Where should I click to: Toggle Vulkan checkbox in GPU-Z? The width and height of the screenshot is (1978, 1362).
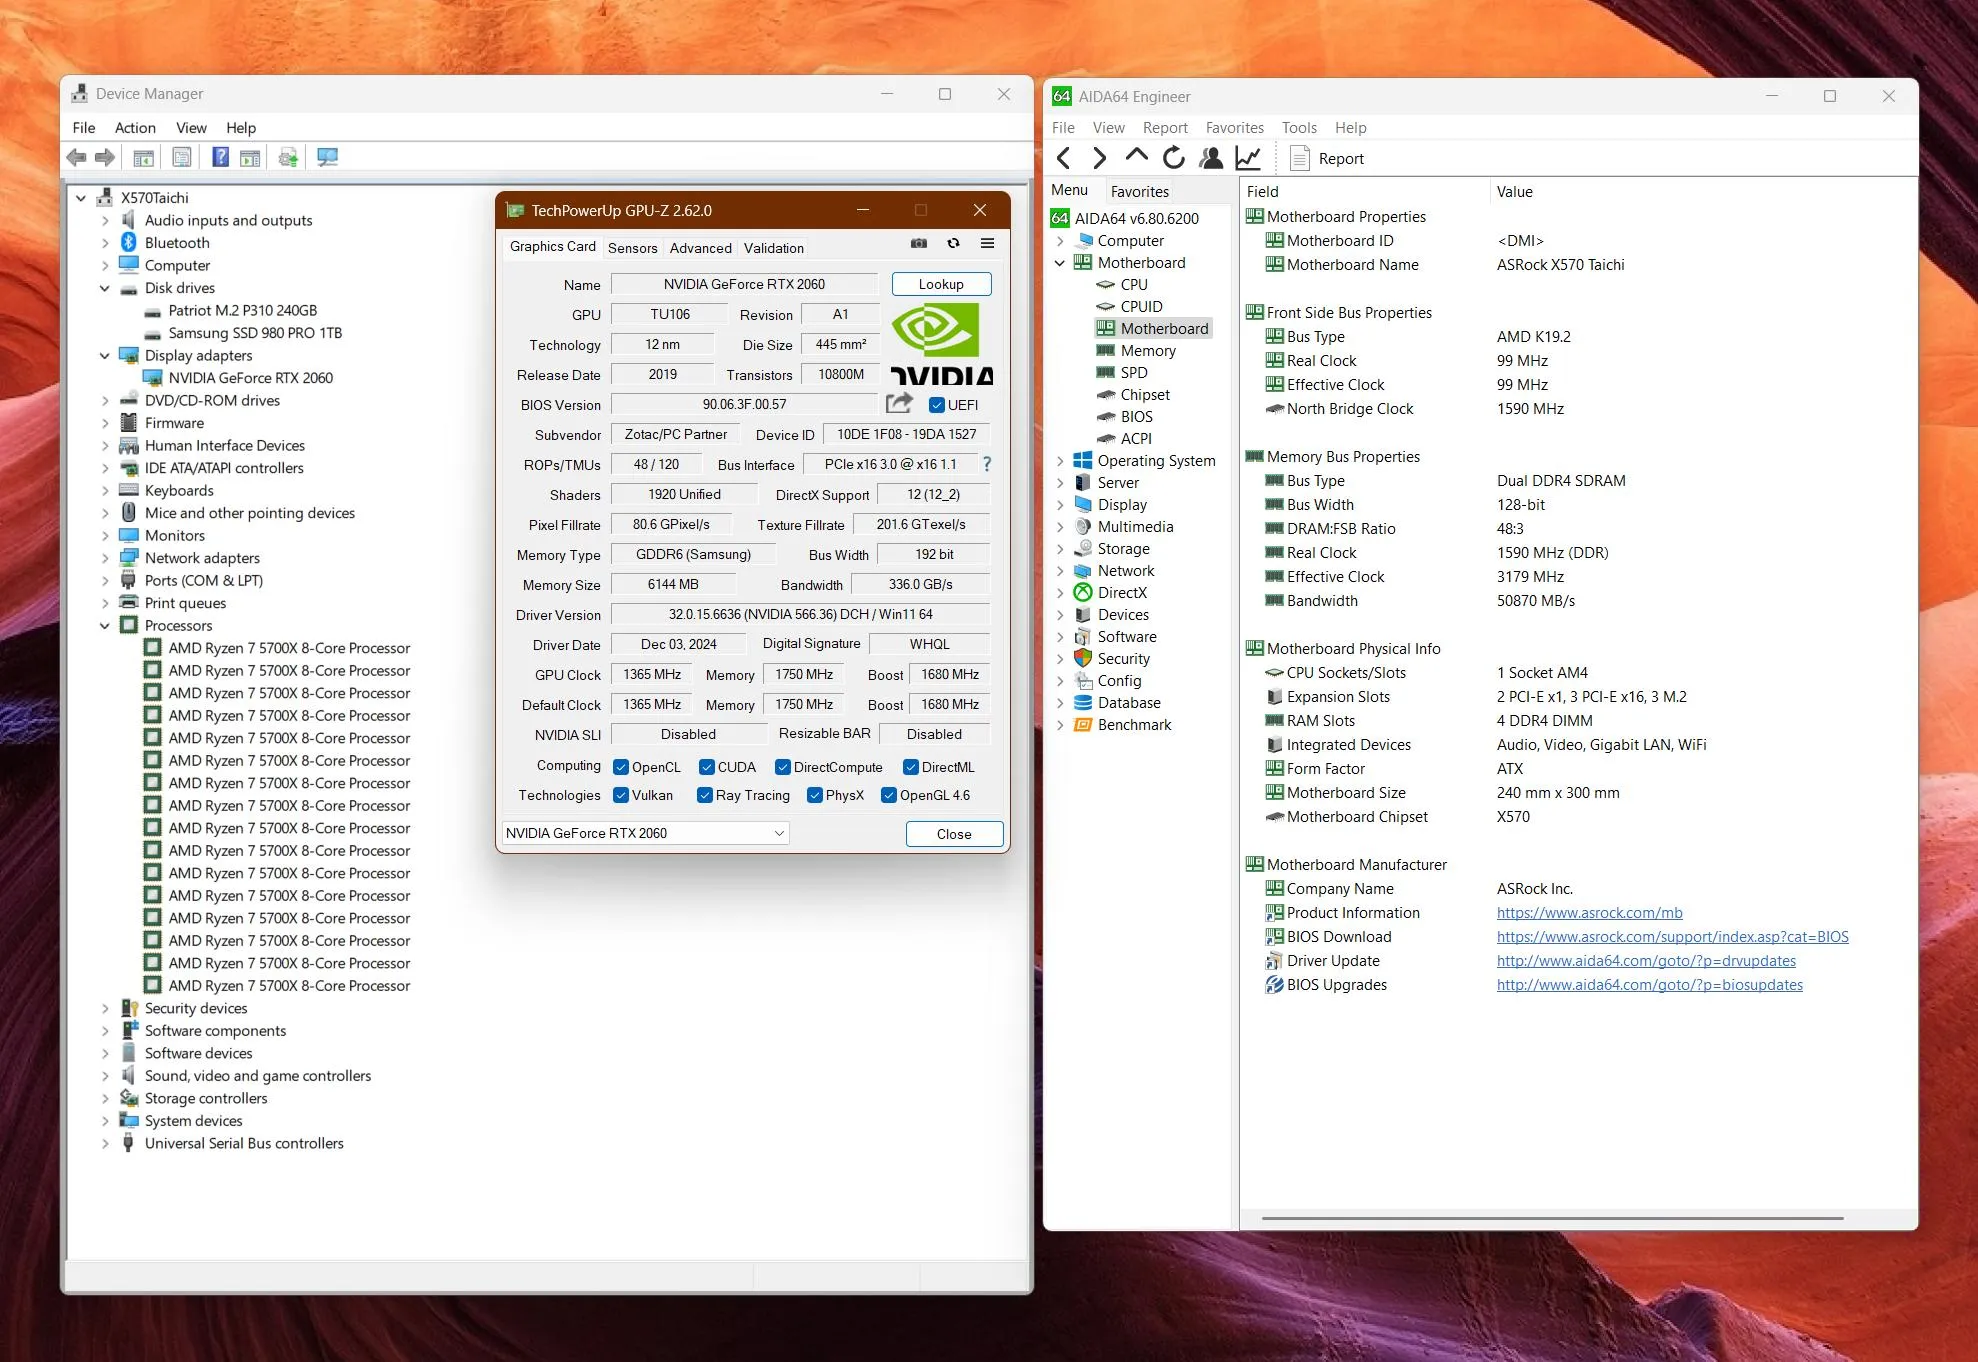(x=621, y=795)
